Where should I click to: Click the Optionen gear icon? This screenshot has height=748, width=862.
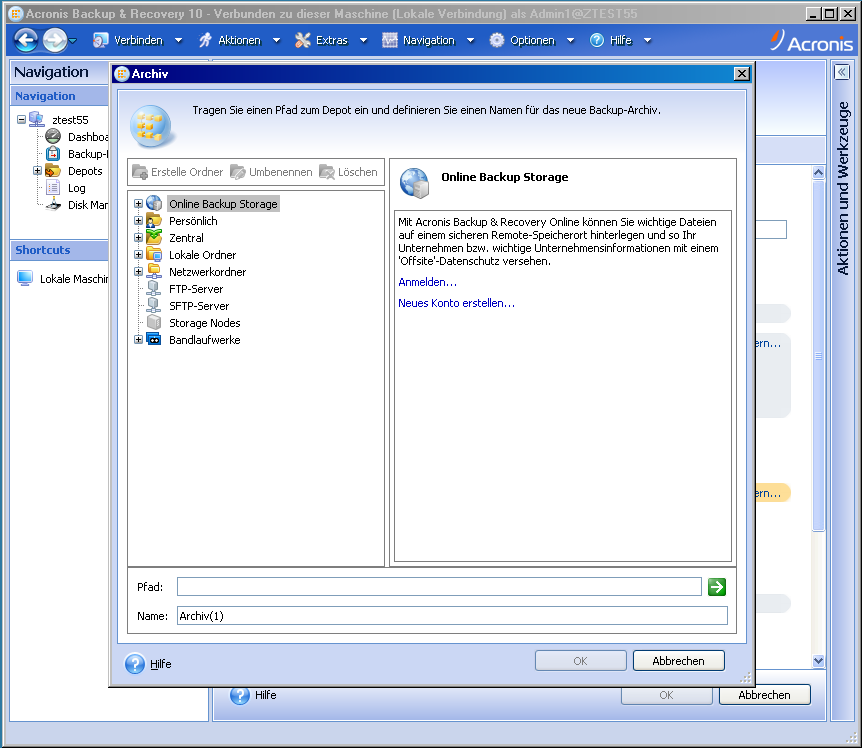(x=496, y=40)
